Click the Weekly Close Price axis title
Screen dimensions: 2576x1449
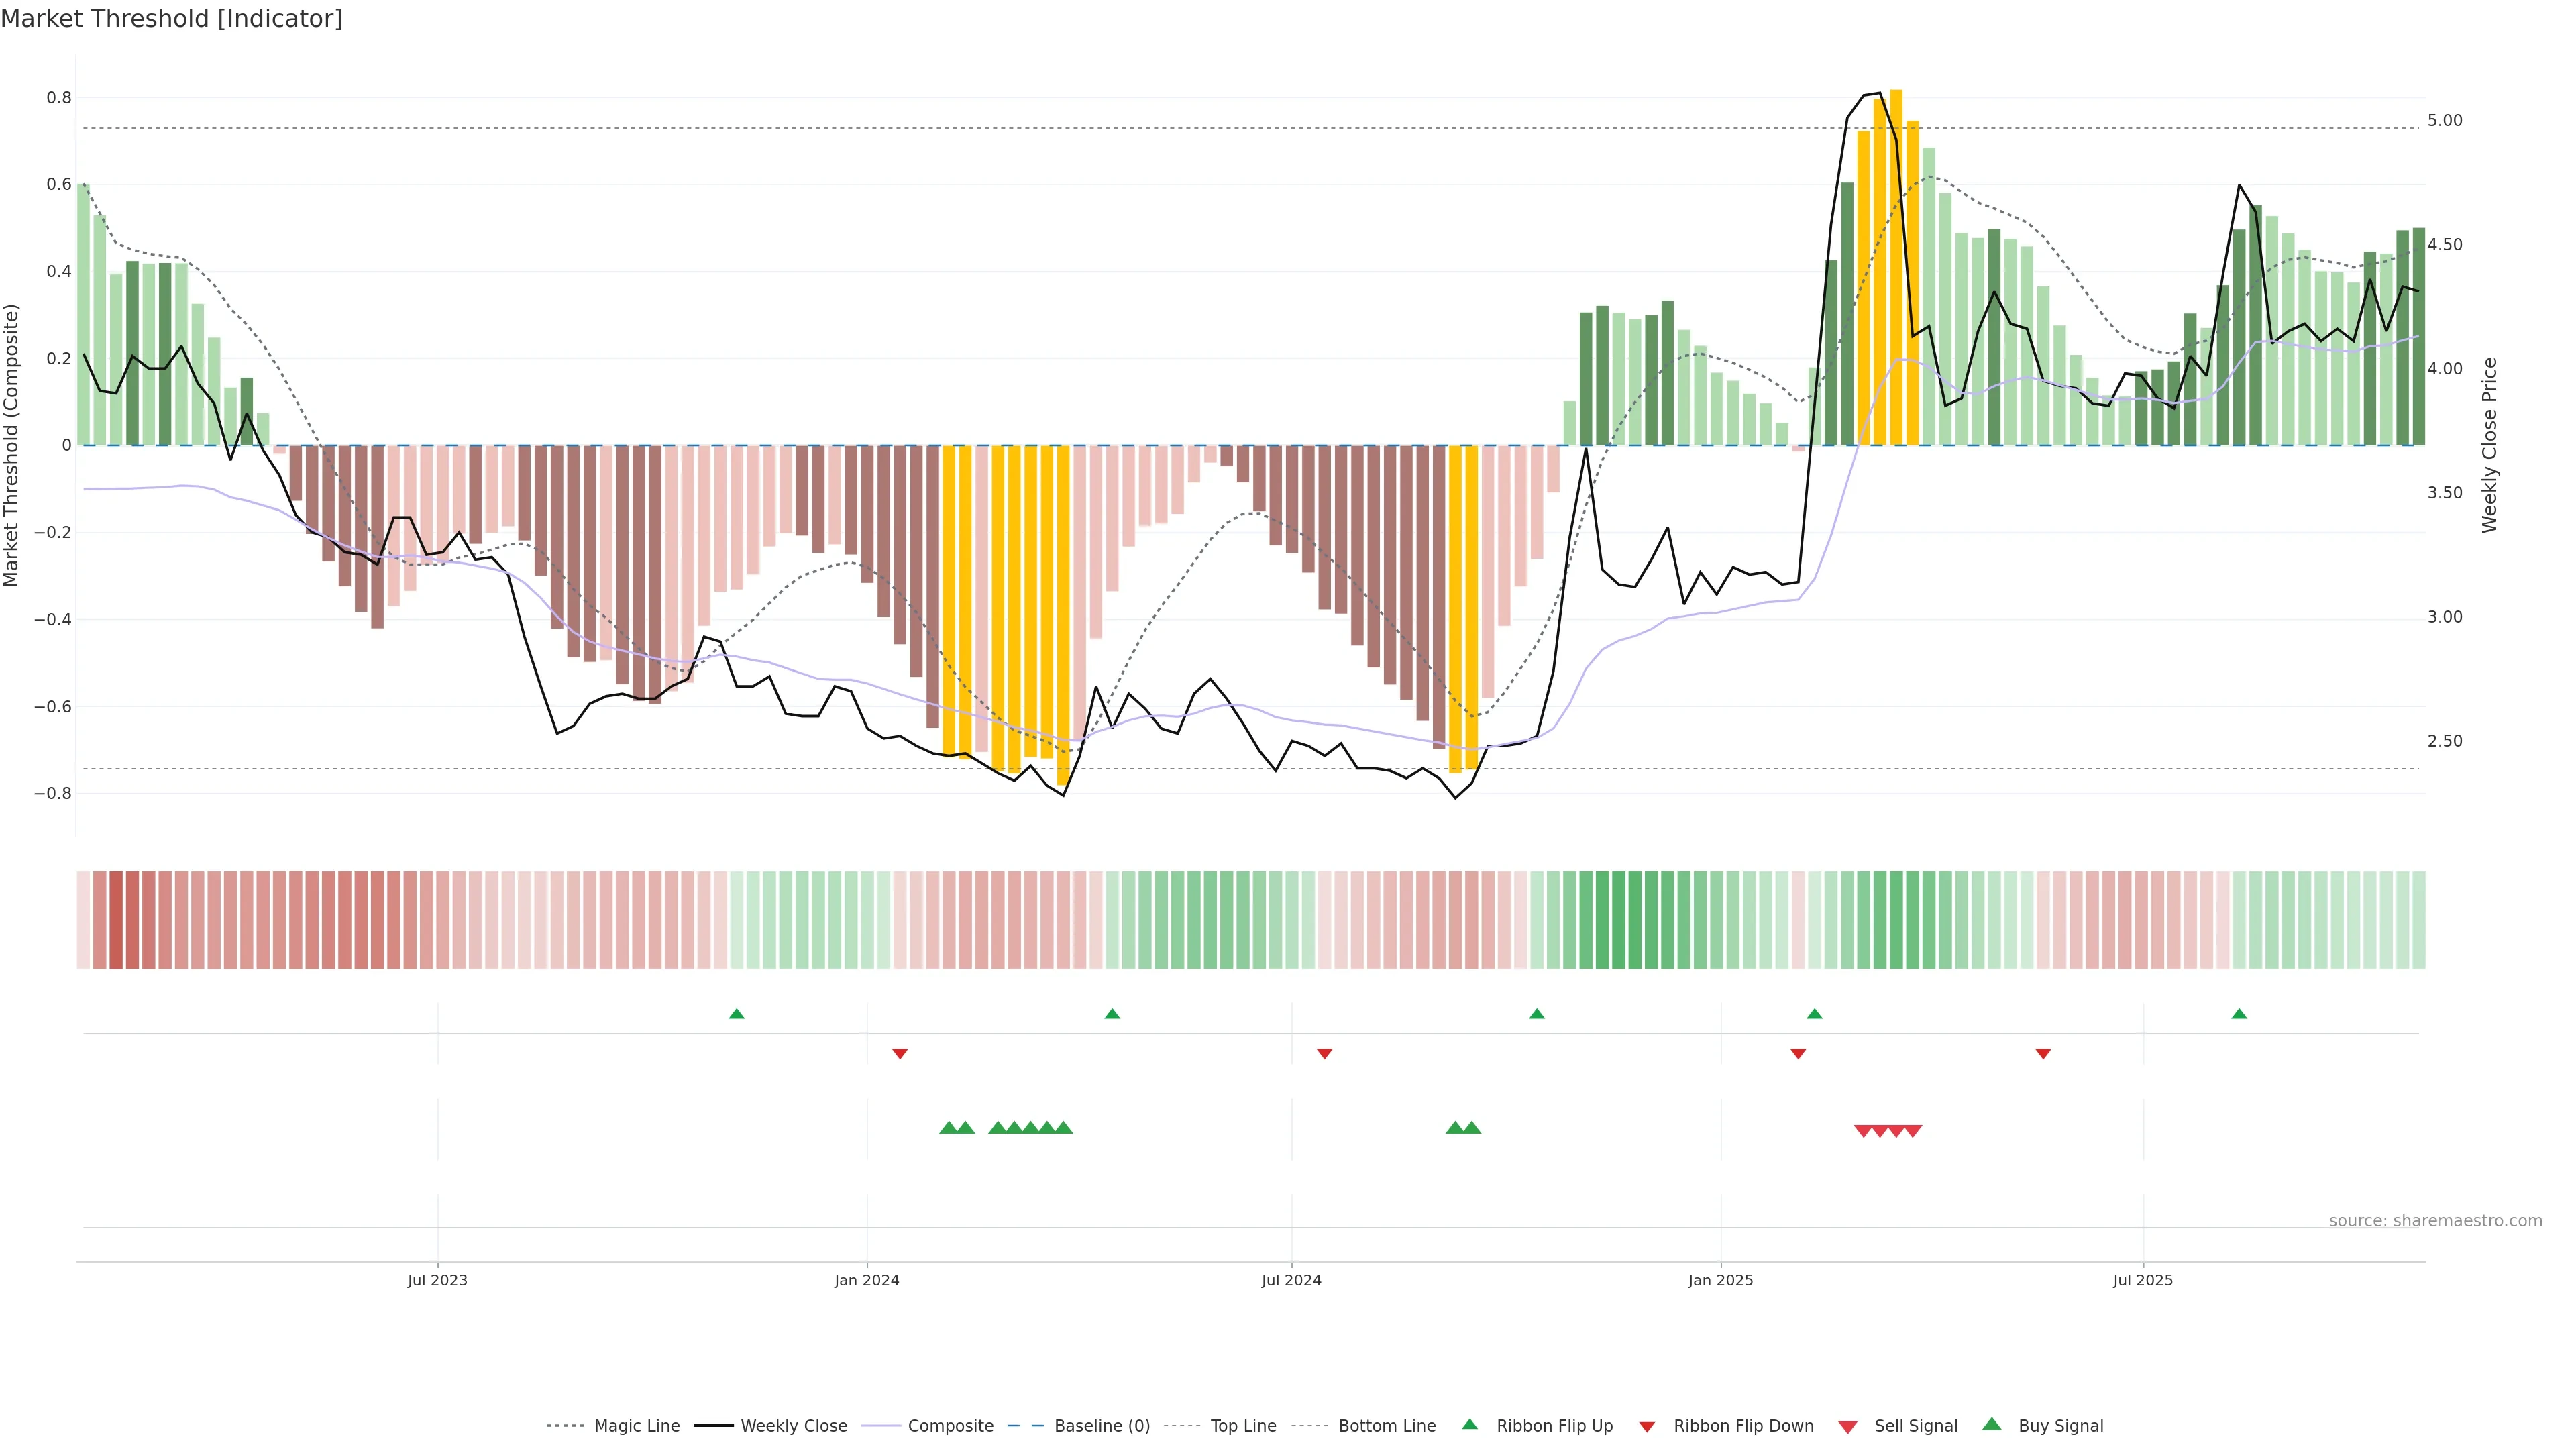point(2490,445)
